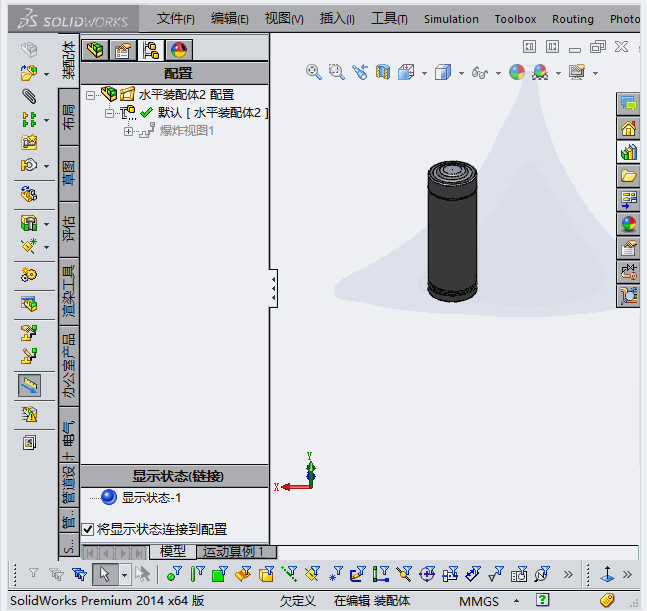
Task: Click the Previous View icon
Action: pos(360,72)
